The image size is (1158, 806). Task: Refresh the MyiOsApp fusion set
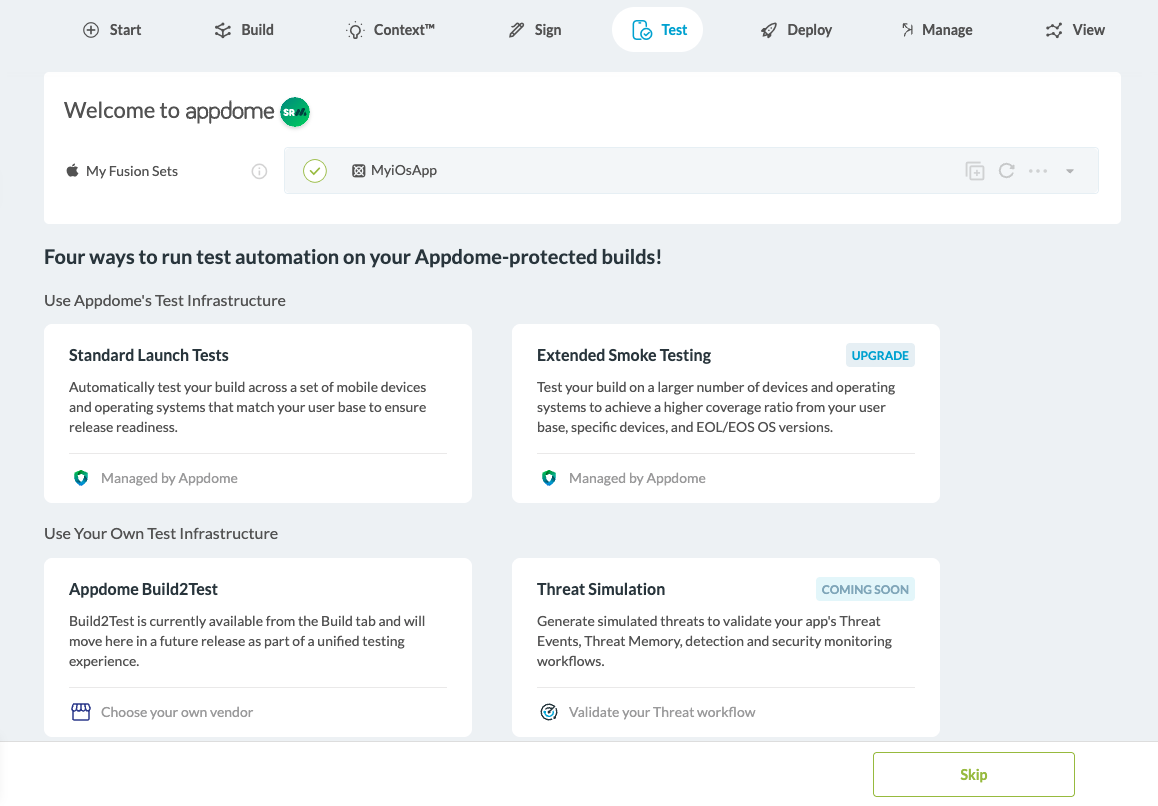(1007, 171)
